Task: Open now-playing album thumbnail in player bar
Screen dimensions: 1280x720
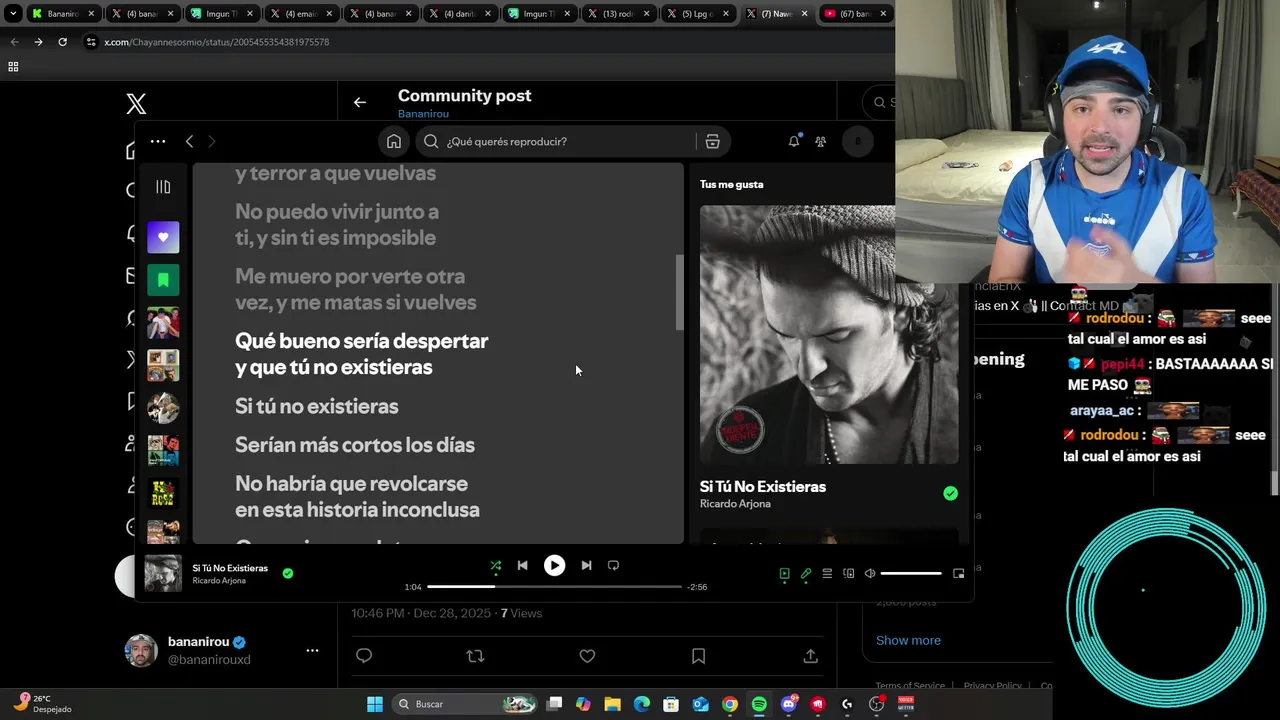Action: click(x=163, y=573)
